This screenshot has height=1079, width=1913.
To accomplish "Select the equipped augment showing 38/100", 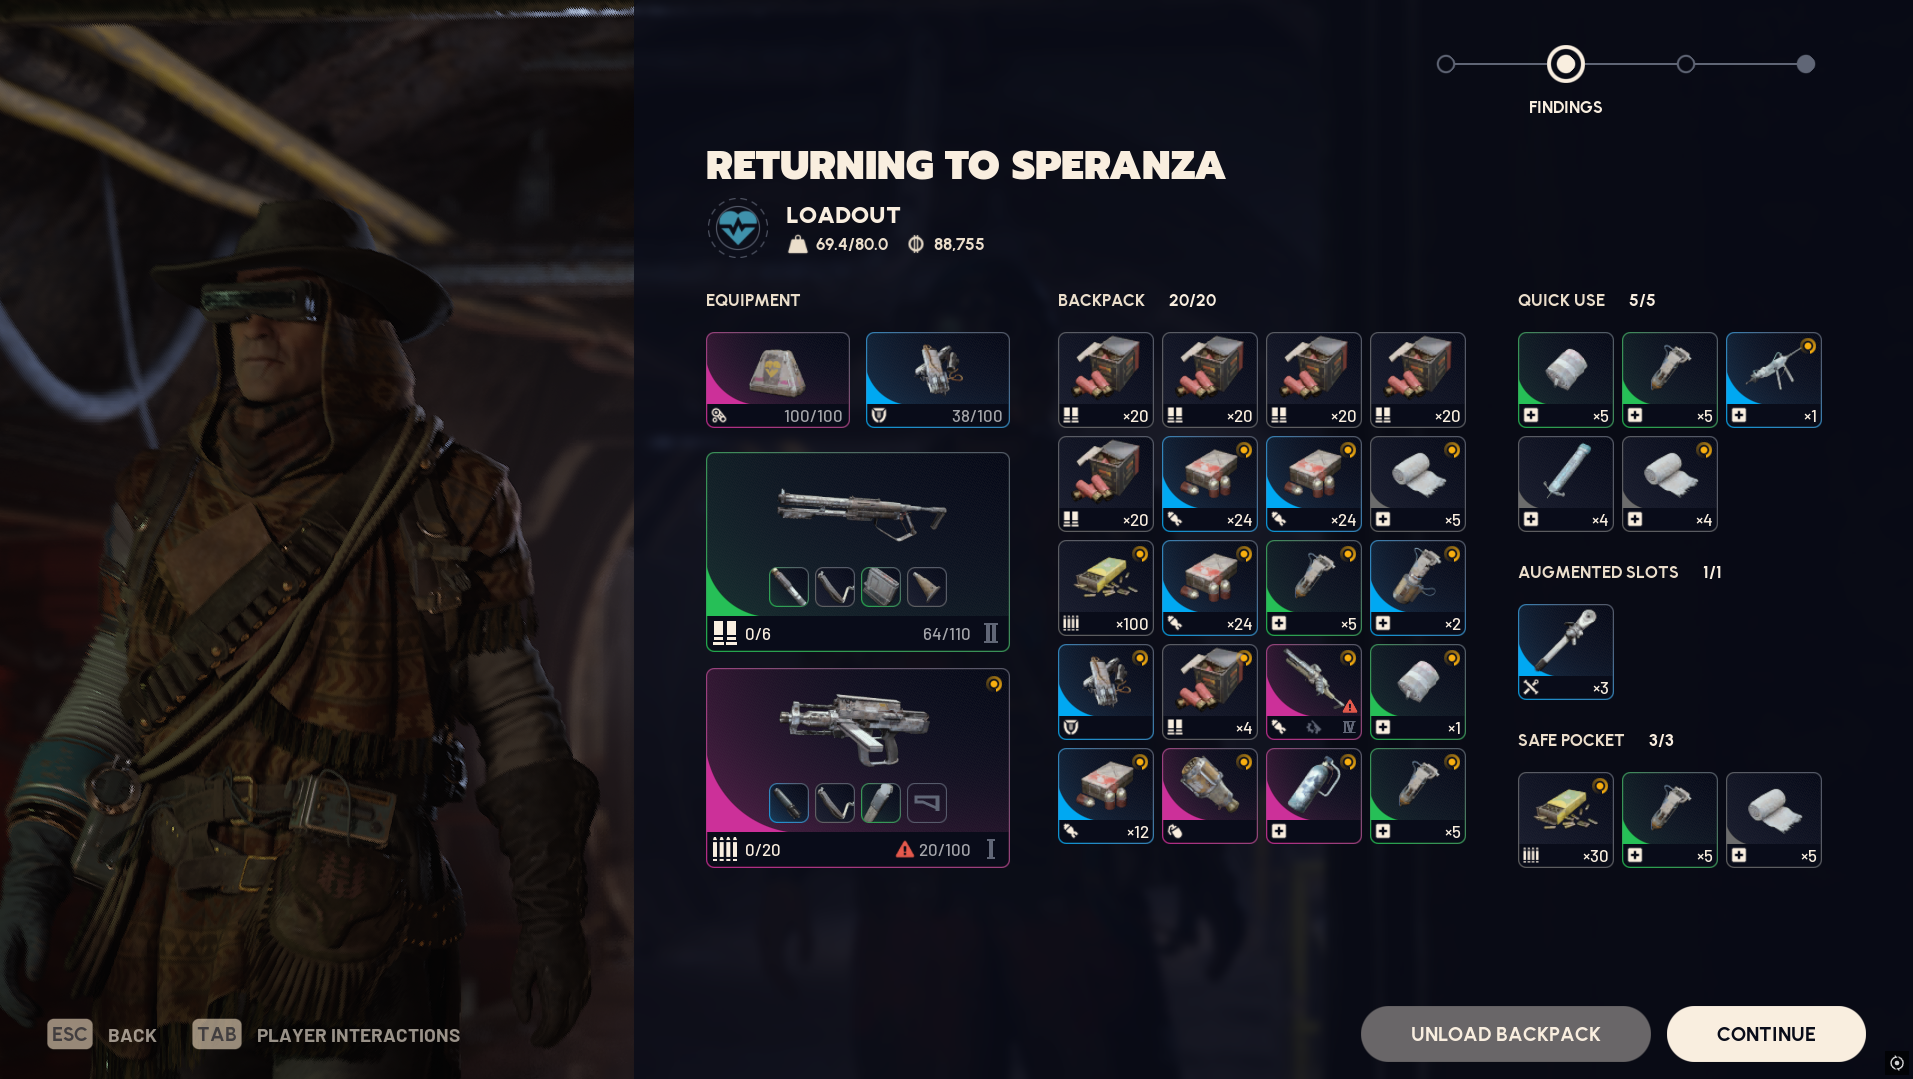I will tap(937, 380).
